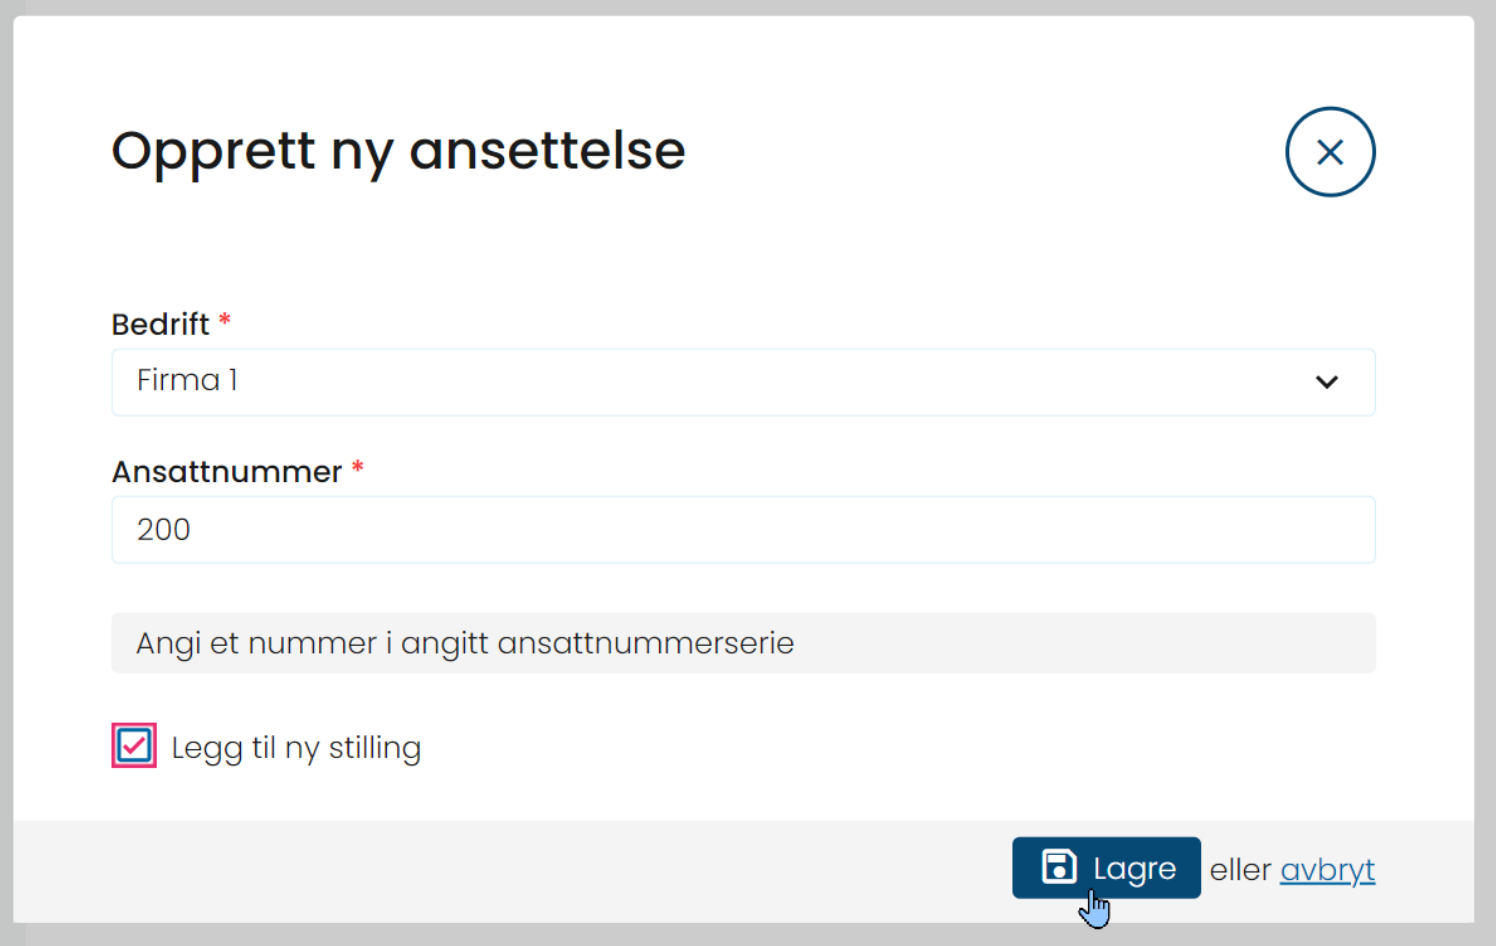Click the chevron arrow in Bedrift field
The image size is (1496, 946).
click(1327, 382)
